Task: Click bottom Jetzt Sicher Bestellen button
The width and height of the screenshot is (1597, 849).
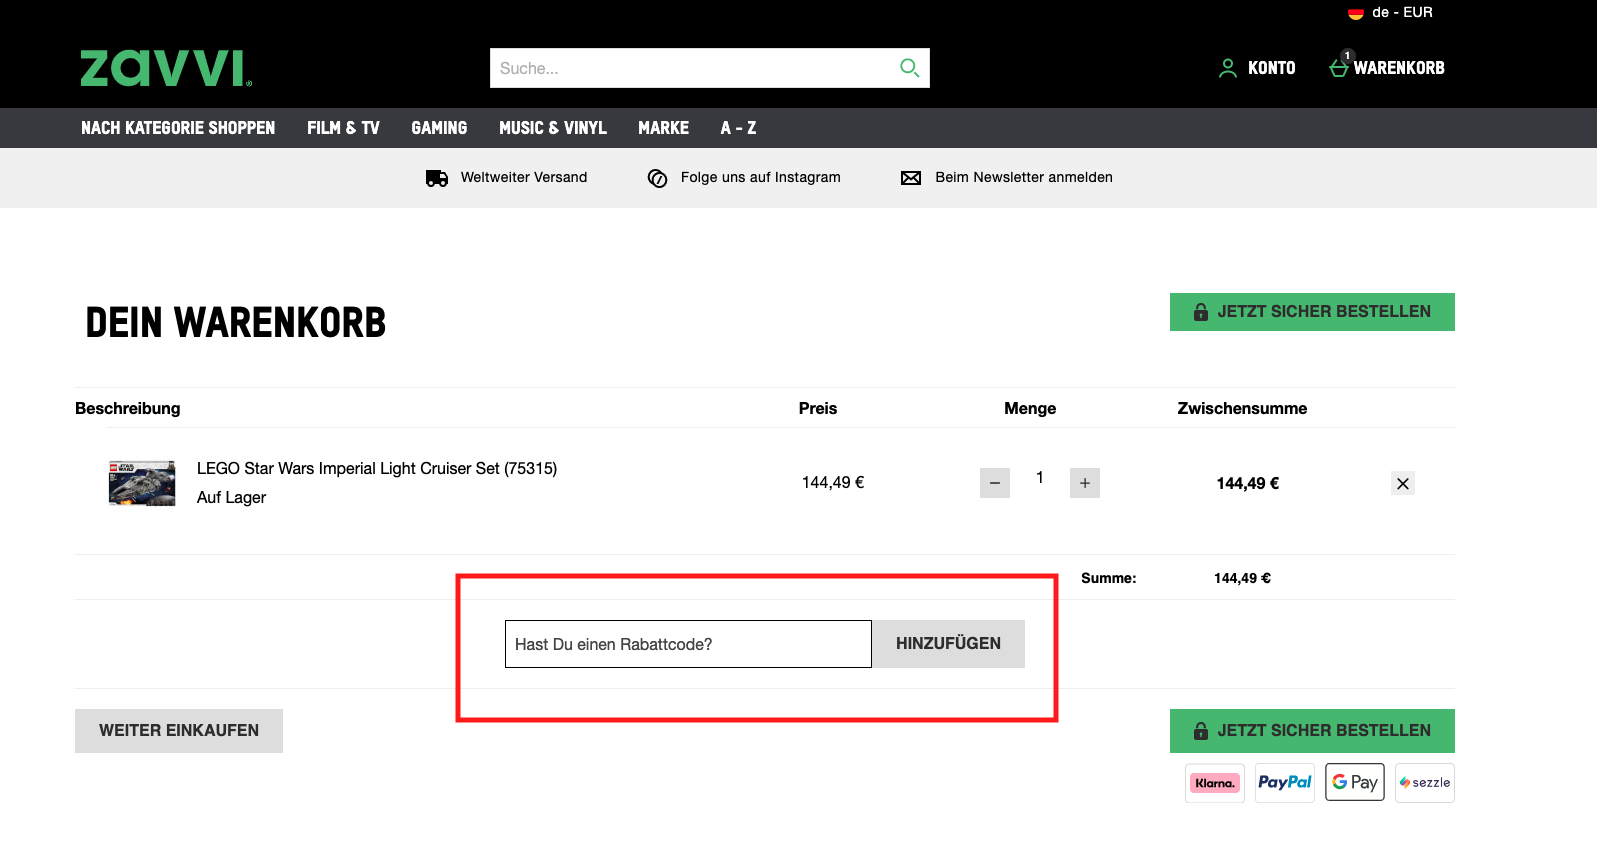Action: click(1312, 731)
